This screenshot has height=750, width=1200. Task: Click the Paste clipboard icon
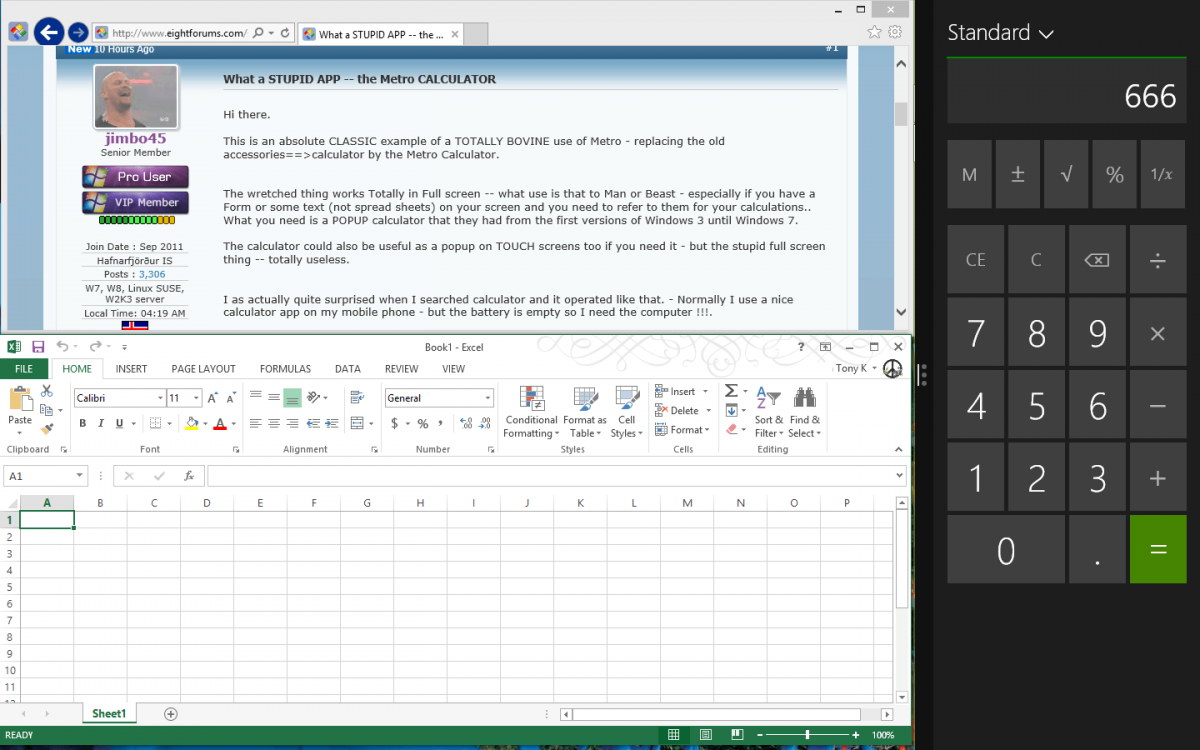20,400
